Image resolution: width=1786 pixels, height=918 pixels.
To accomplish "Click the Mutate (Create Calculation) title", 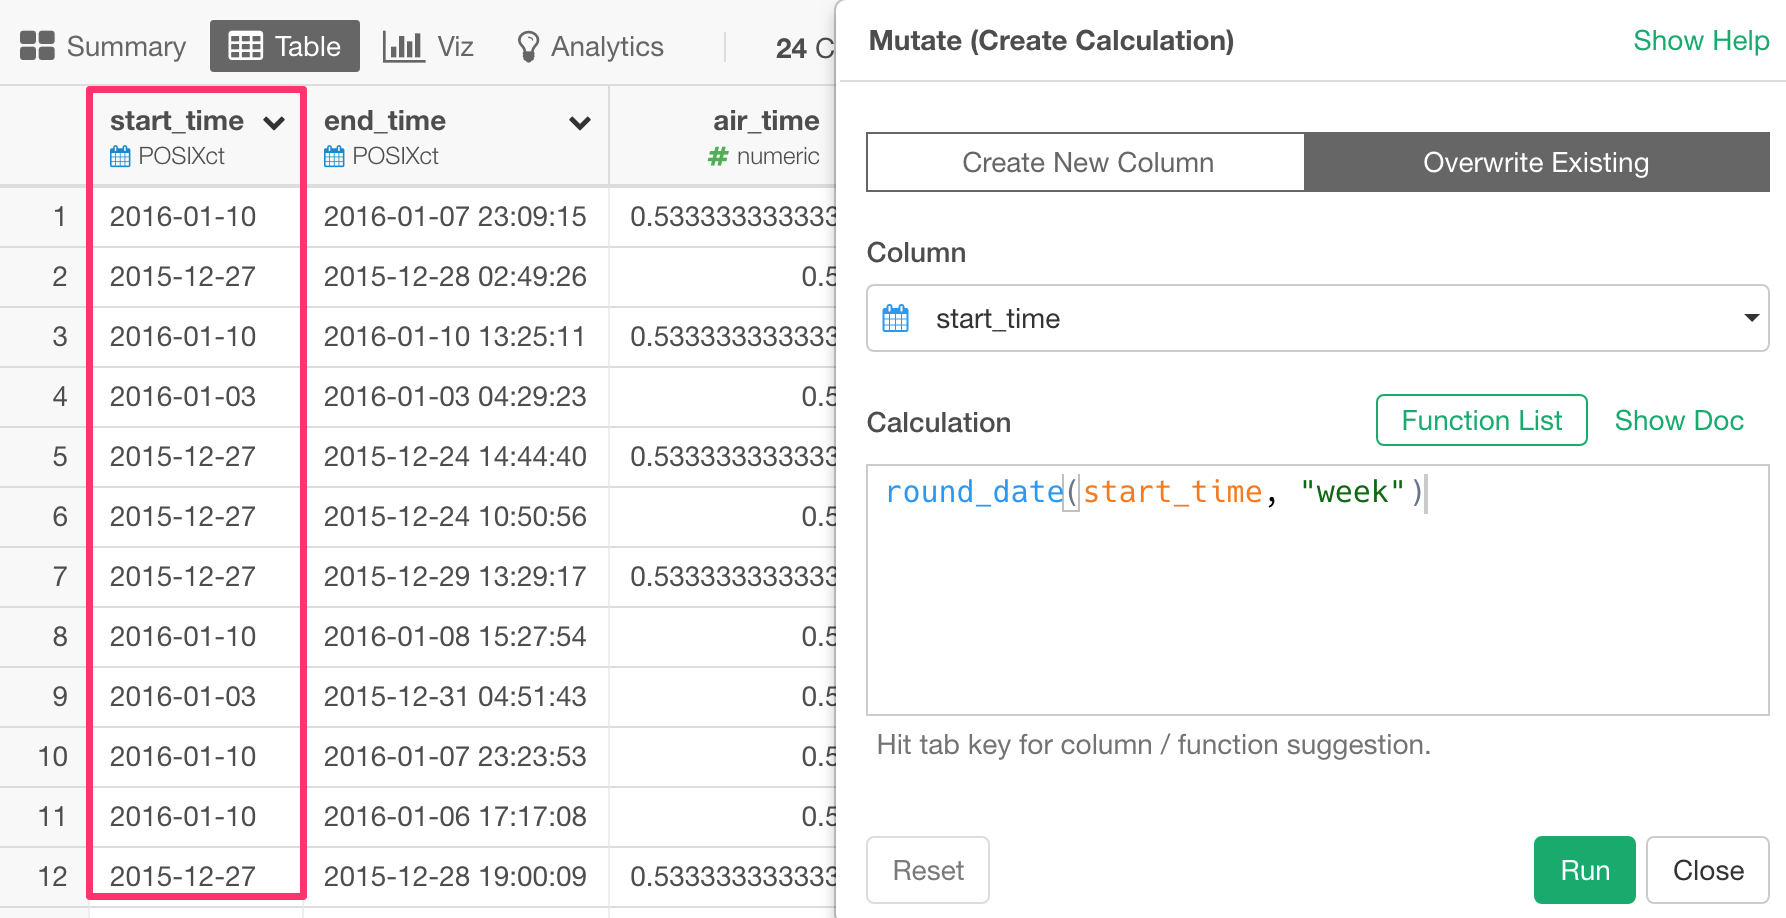I will [1051, 40].
